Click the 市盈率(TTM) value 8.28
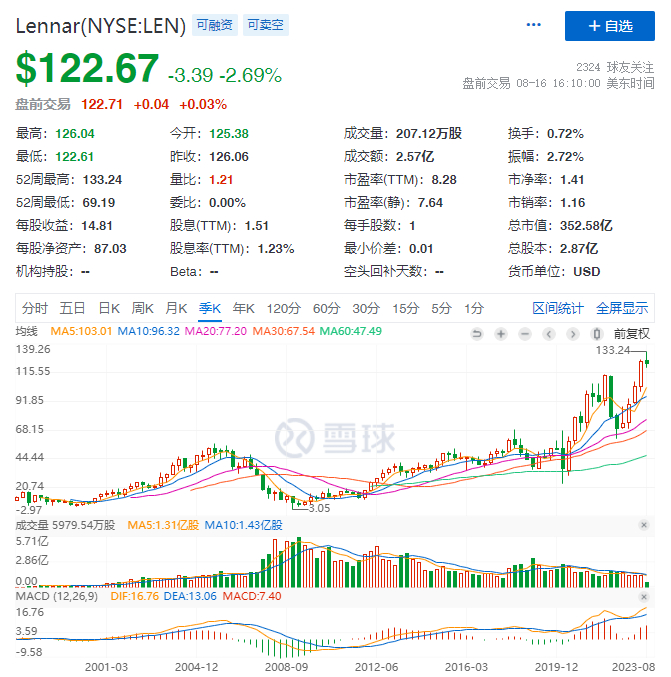The height and width of the screenshot is (677, 671). [444, 180]
